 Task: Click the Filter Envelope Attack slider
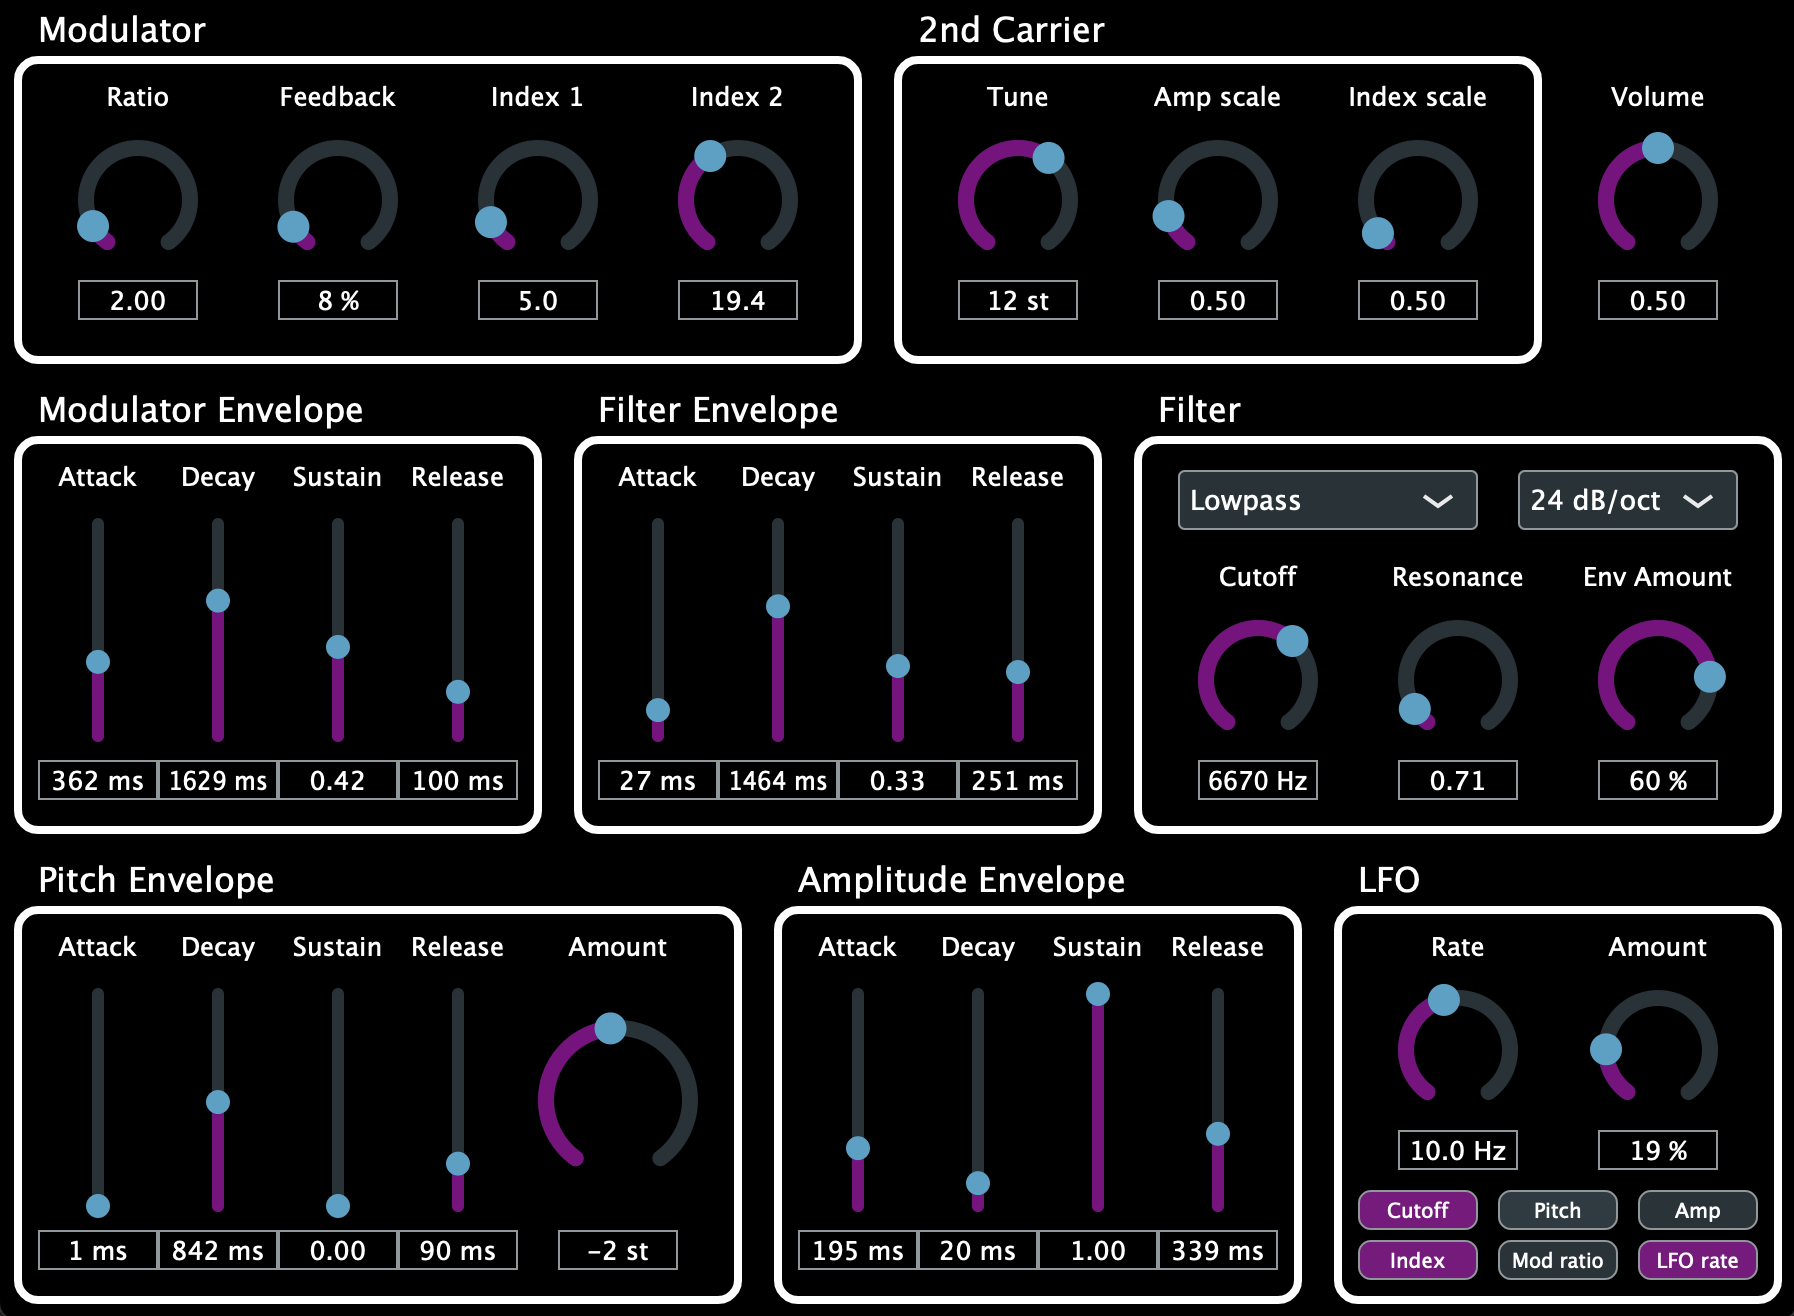tap(657, 710)
